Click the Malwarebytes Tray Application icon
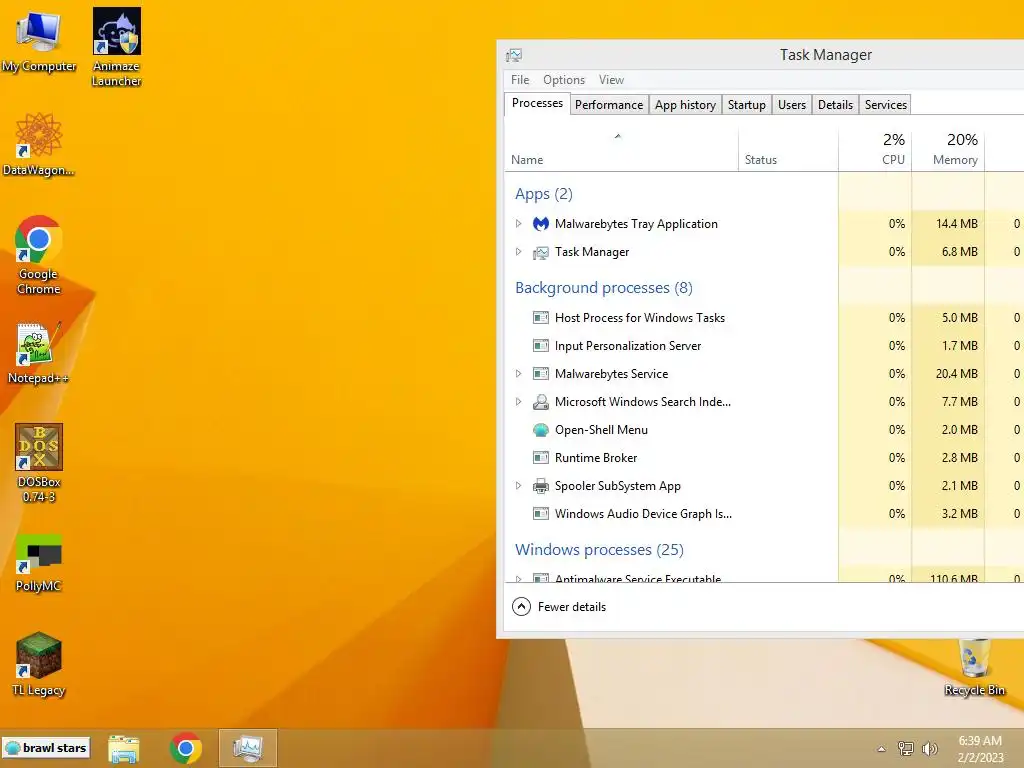 (541, 224)
